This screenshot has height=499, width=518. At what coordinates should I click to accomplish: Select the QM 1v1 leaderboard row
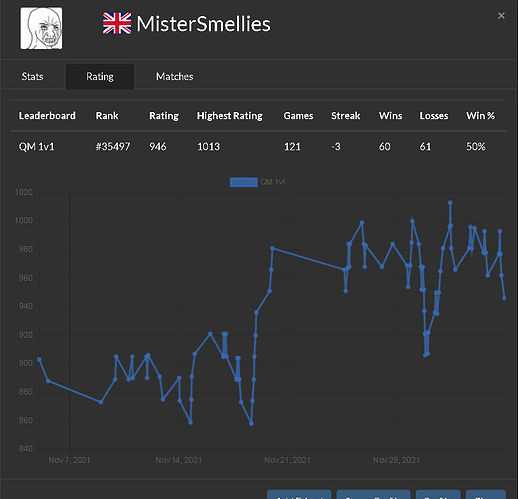[x=258, y=146]
